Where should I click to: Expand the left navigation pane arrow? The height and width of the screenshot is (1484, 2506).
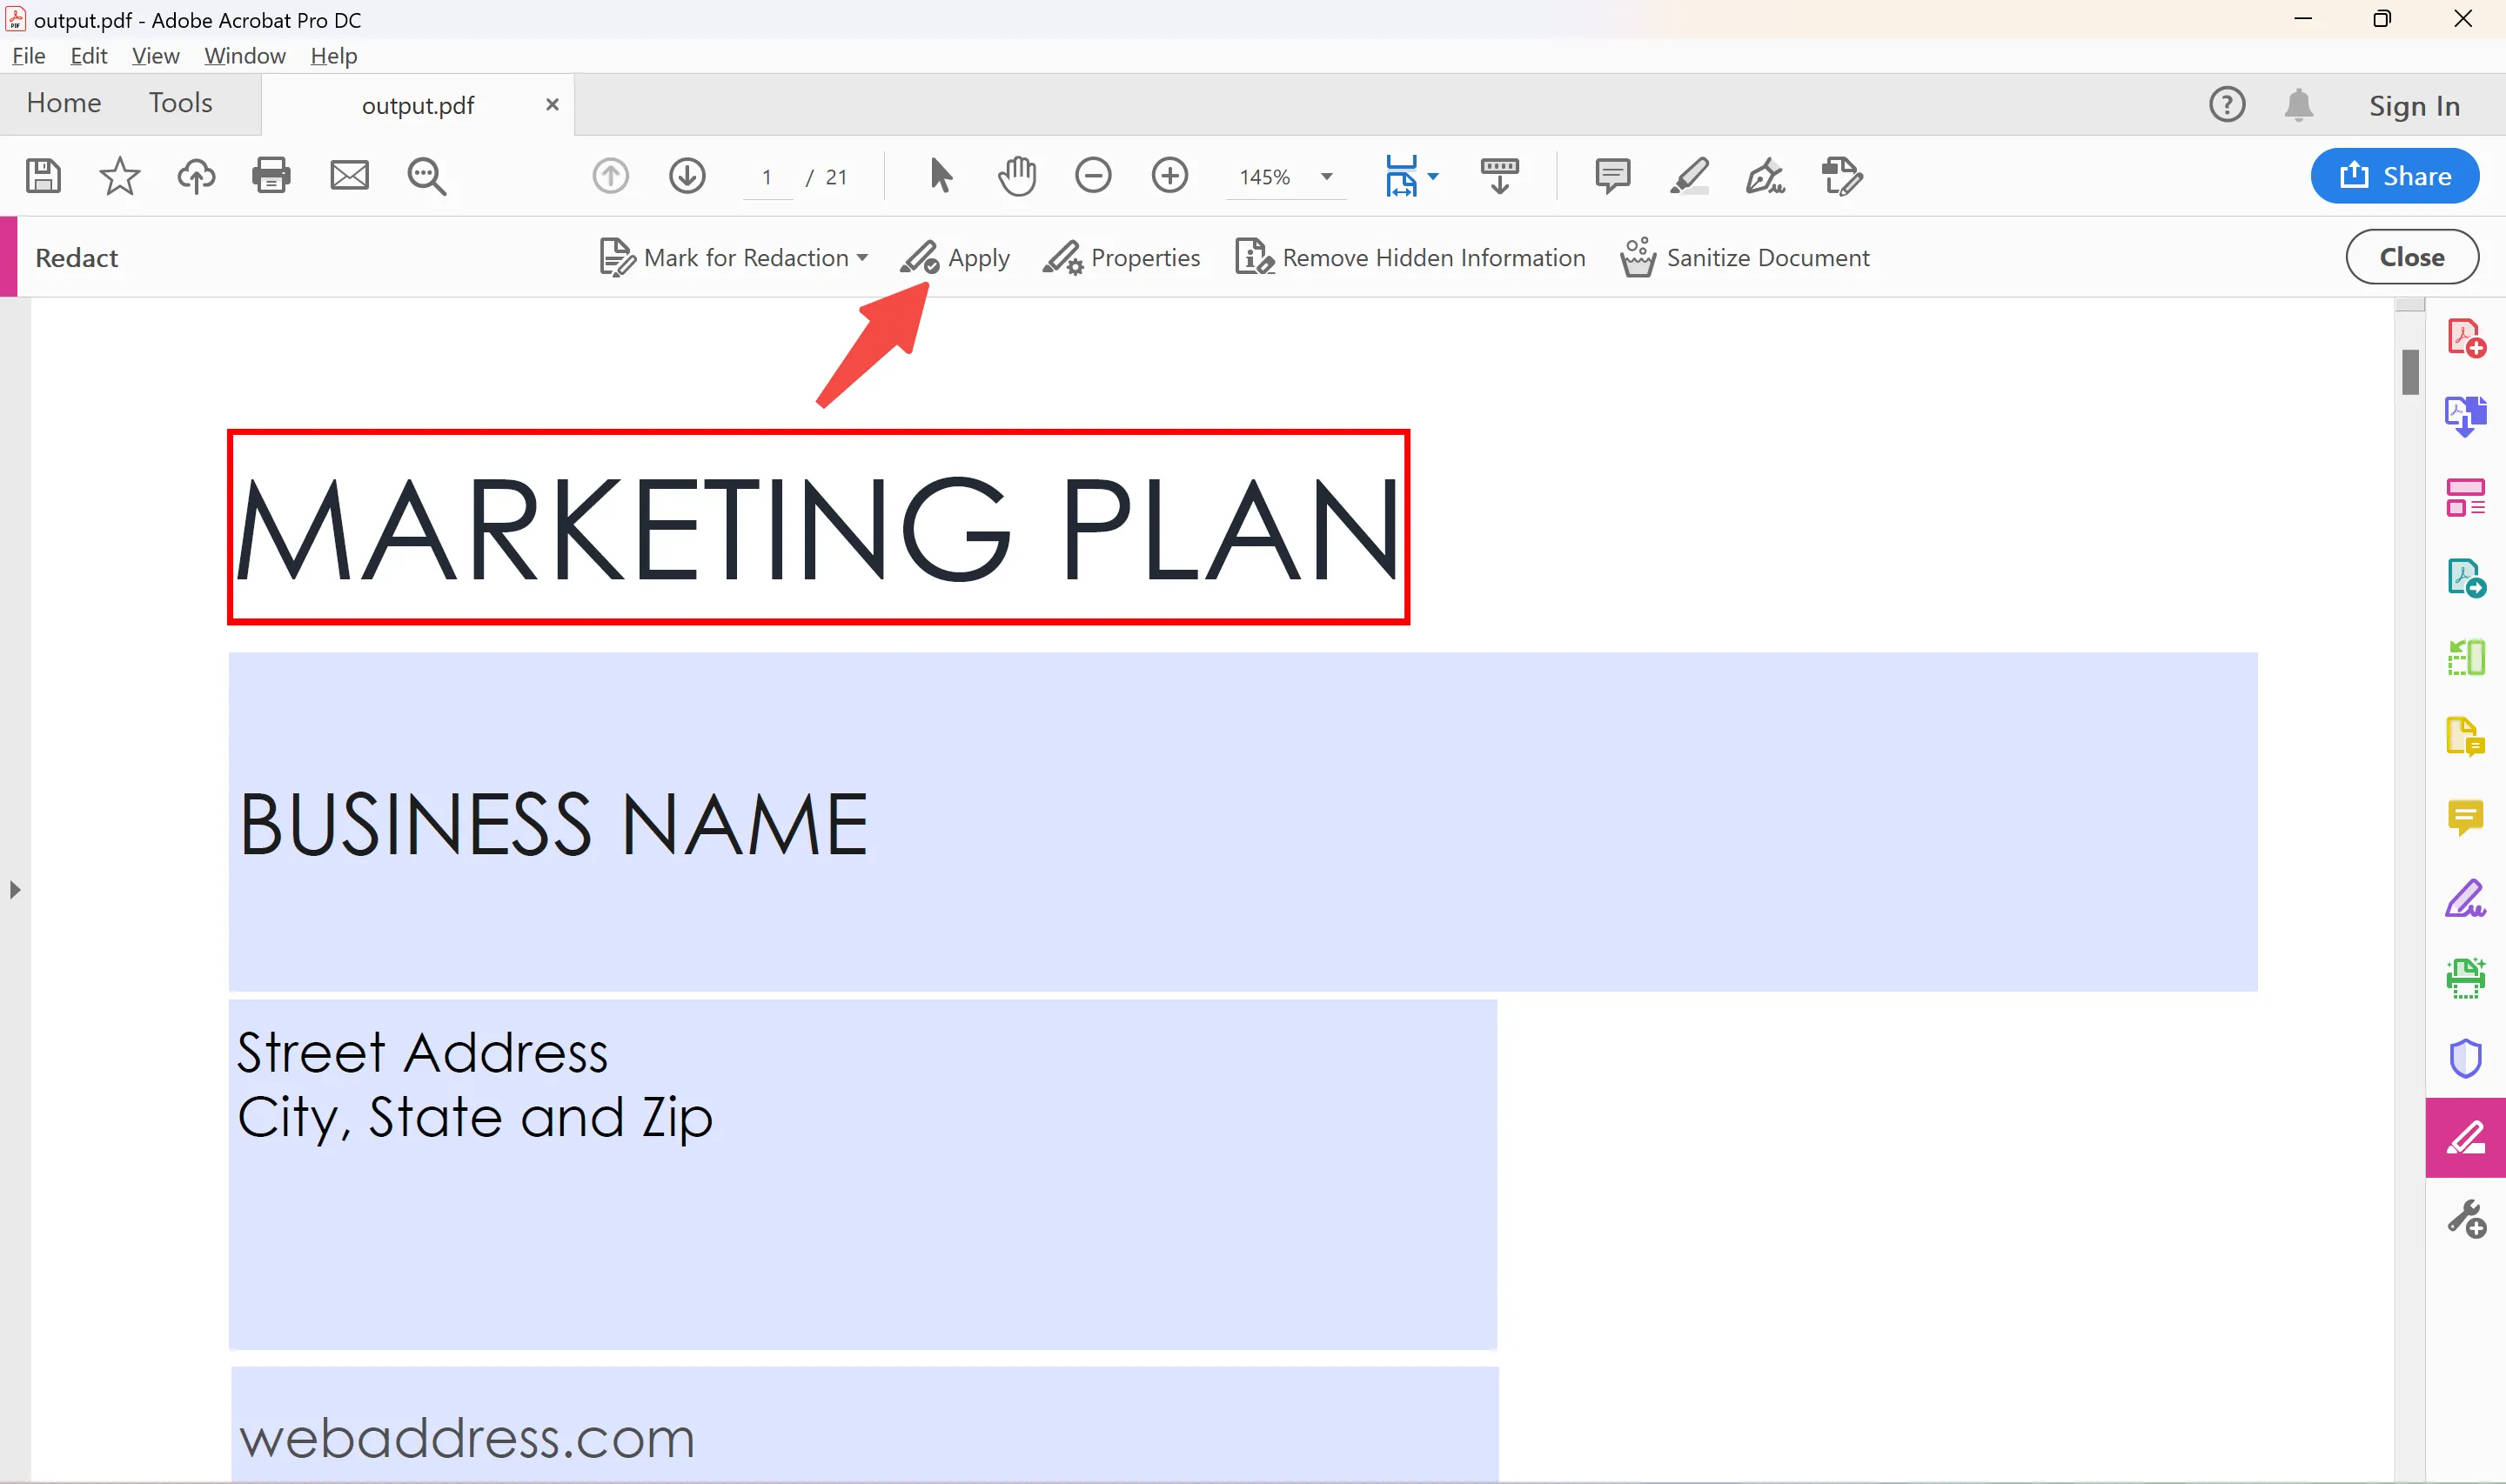coord(15,888)
